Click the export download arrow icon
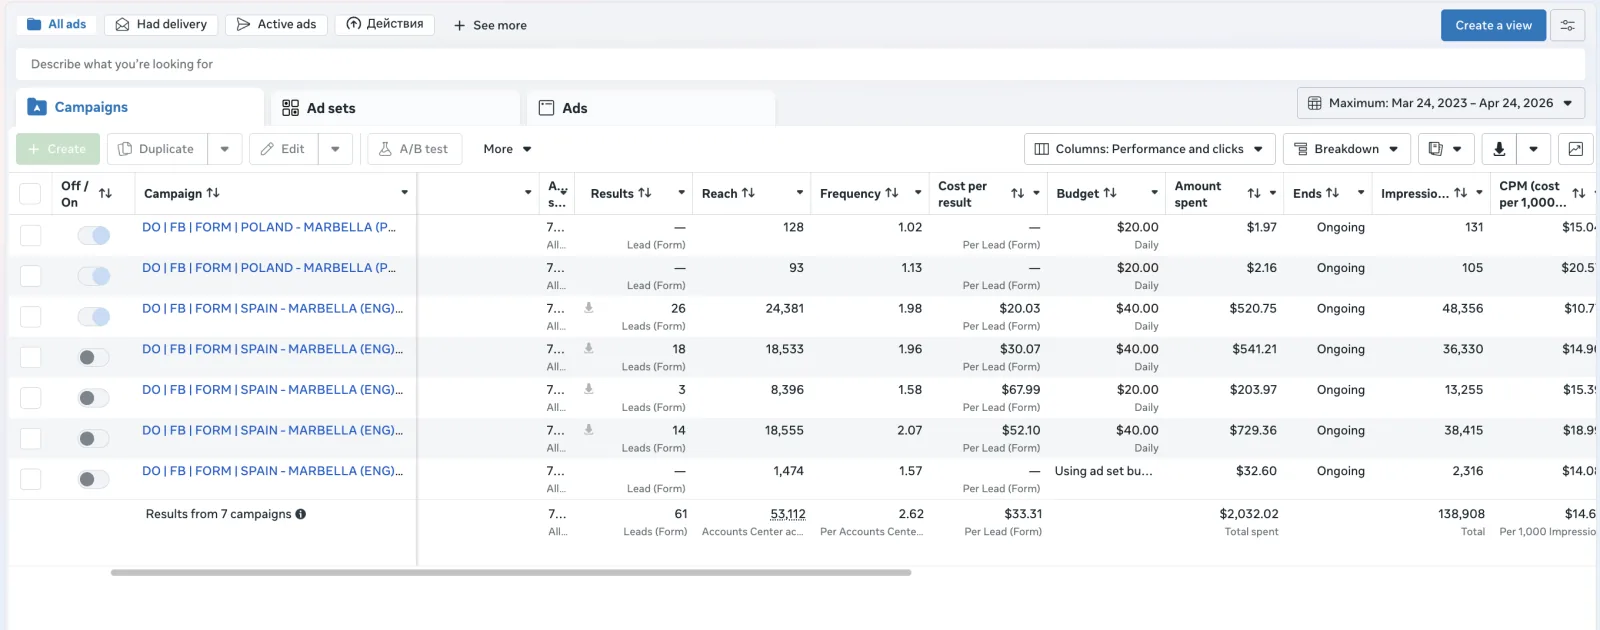1600x630 pixels. pyautogui.click(x=1498, y=149)
